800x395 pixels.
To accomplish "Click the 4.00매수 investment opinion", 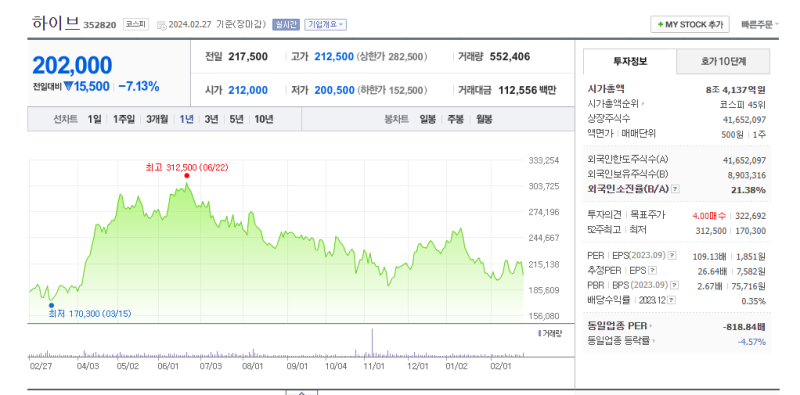I will point(709,216).
